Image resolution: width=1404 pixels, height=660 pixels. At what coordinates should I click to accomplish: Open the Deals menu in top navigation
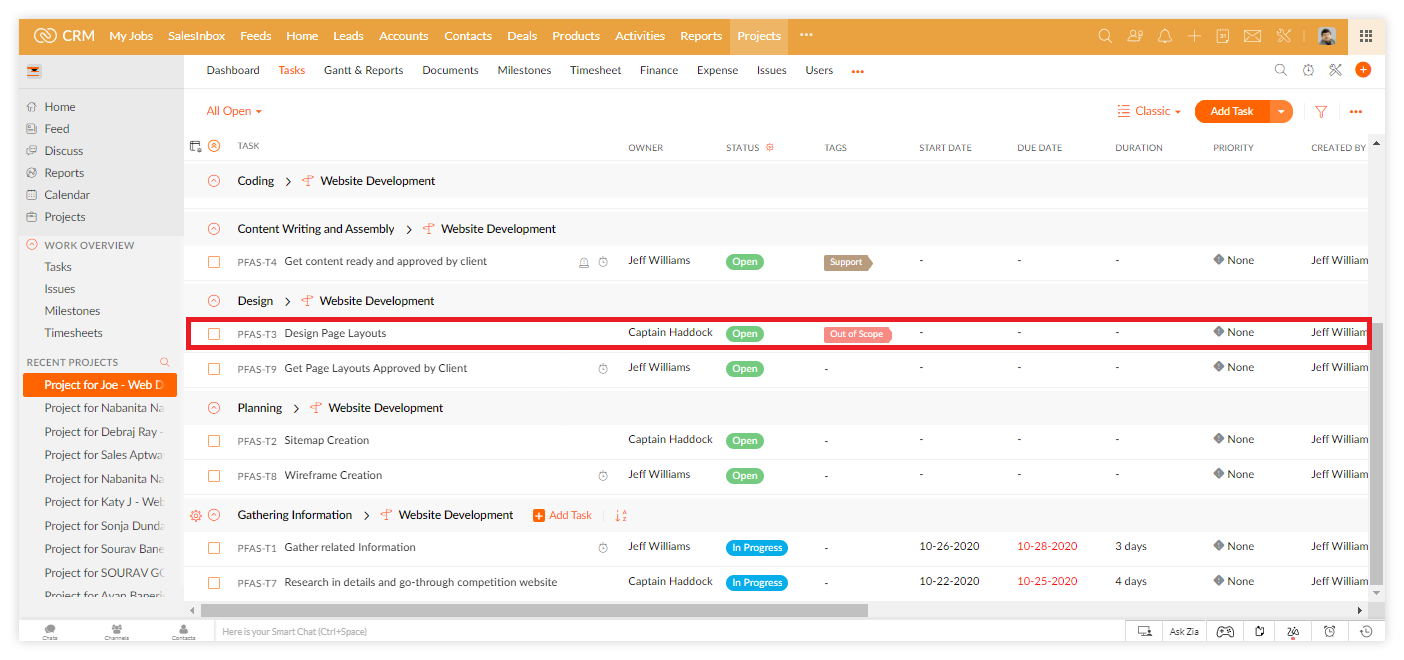(x=522, y=36)
